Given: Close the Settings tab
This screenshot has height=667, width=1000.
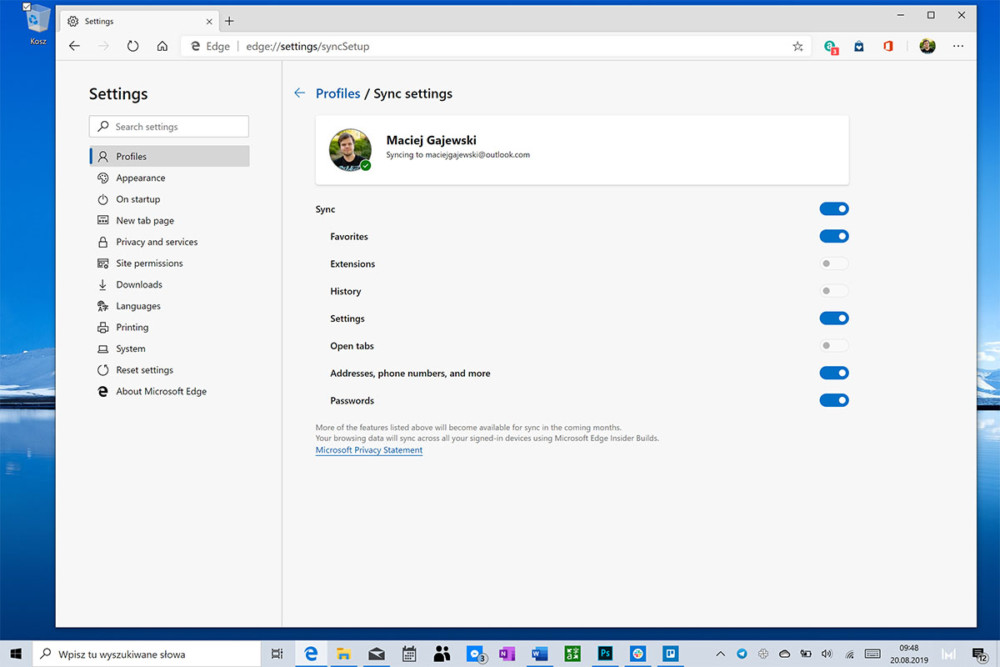Looking at the screenshot, I should point(209,21).
